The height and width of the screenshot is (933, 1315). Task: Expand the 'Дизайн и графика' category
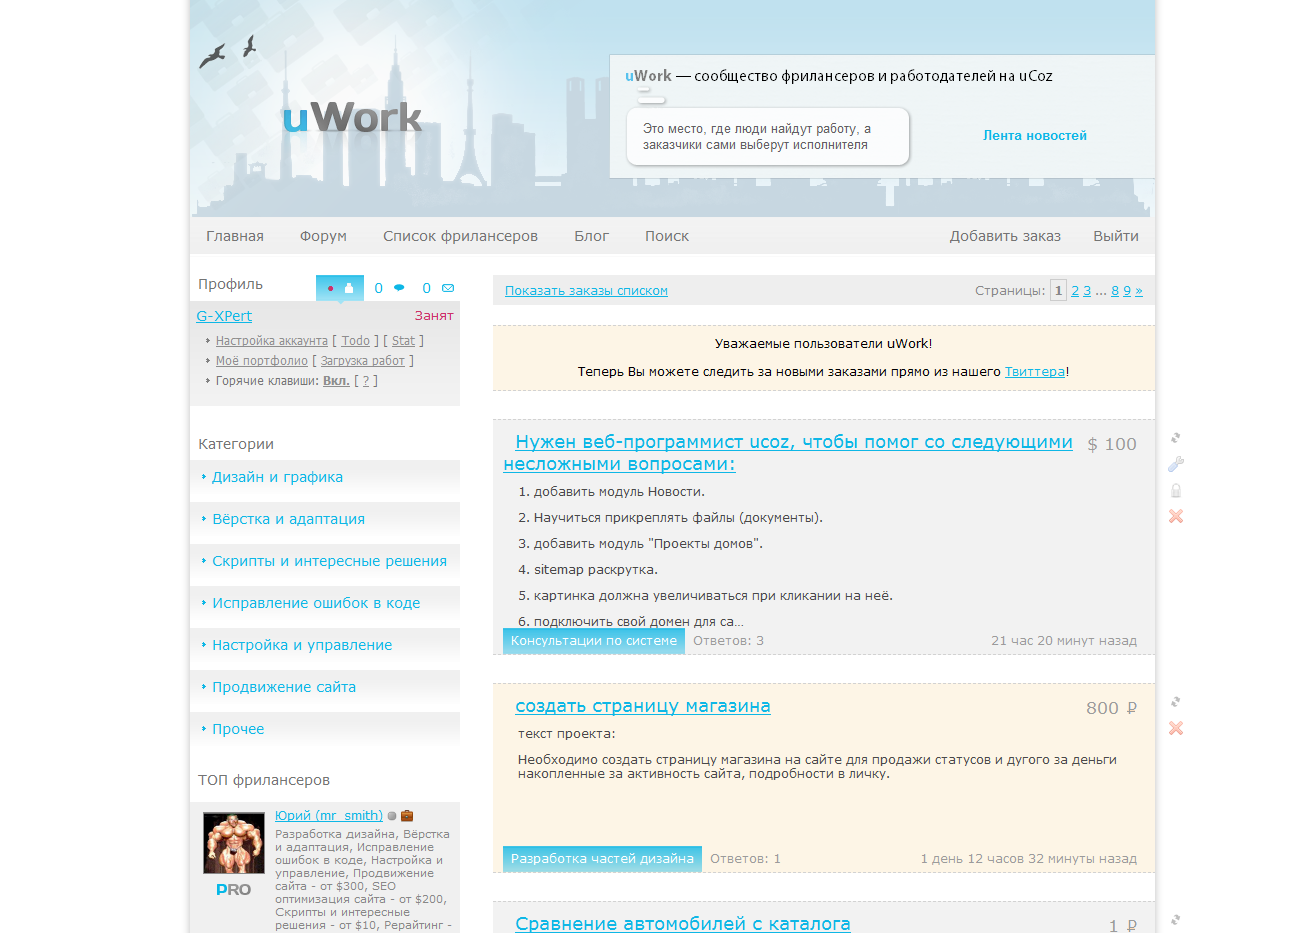click(277, 477)
